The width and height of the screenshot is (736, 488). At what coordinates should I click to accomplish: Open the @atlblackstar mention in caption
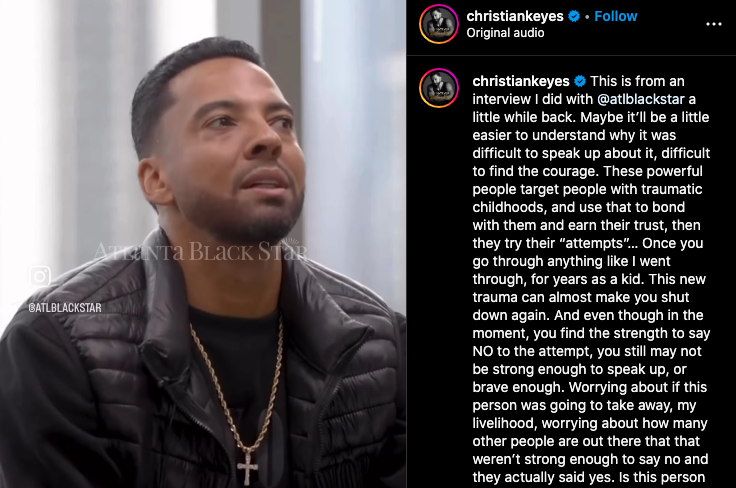pyautogui.click(x=641, y=99)
